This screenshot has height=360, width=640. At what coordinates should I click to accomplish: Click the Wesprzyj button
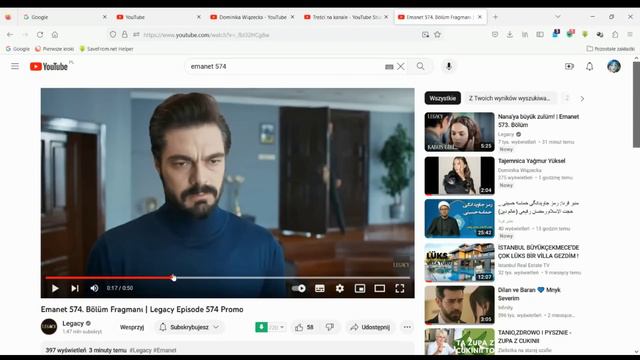pyautogui.click(x=132, y=327)
